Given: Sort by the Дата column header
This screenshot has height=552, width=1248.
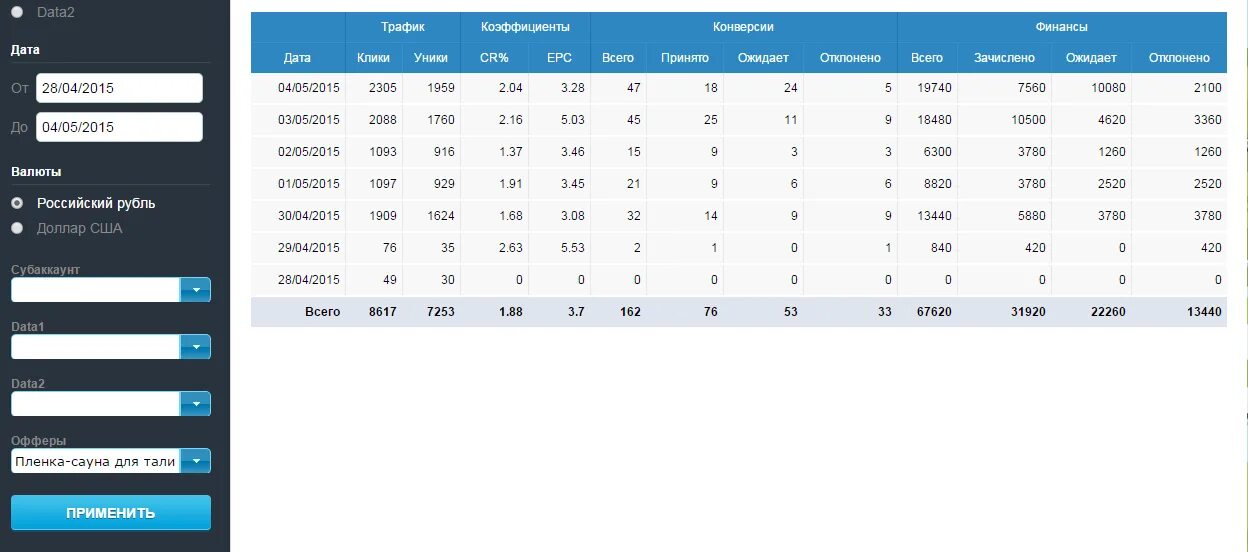Looking at the screenshot, I should (x=297, y=58).
